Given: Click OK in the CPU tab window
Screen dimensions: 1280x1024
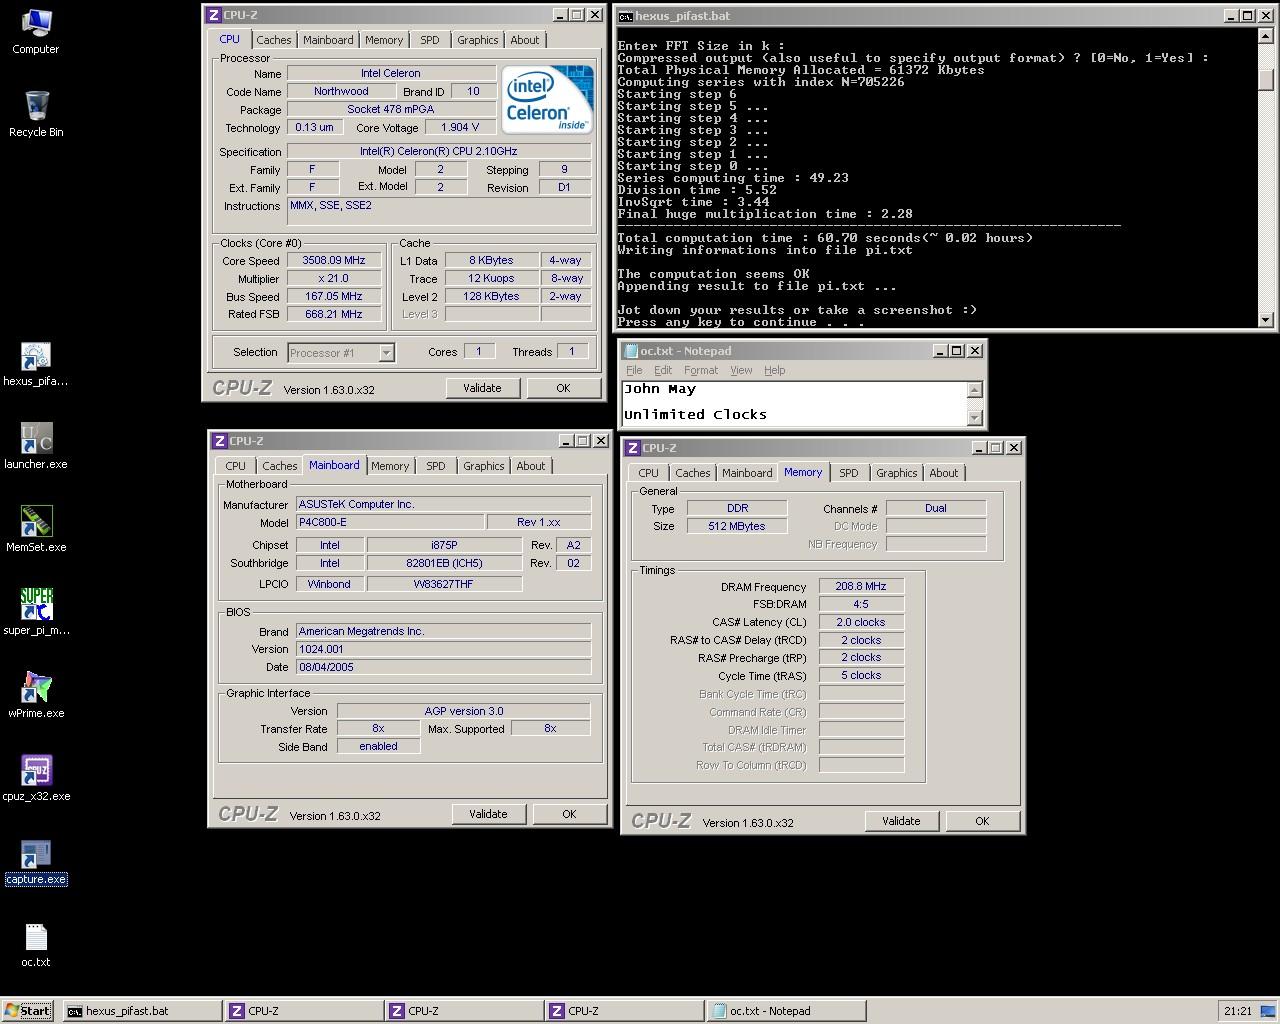Looking at the screenshot, I should [x=563, y=388].
